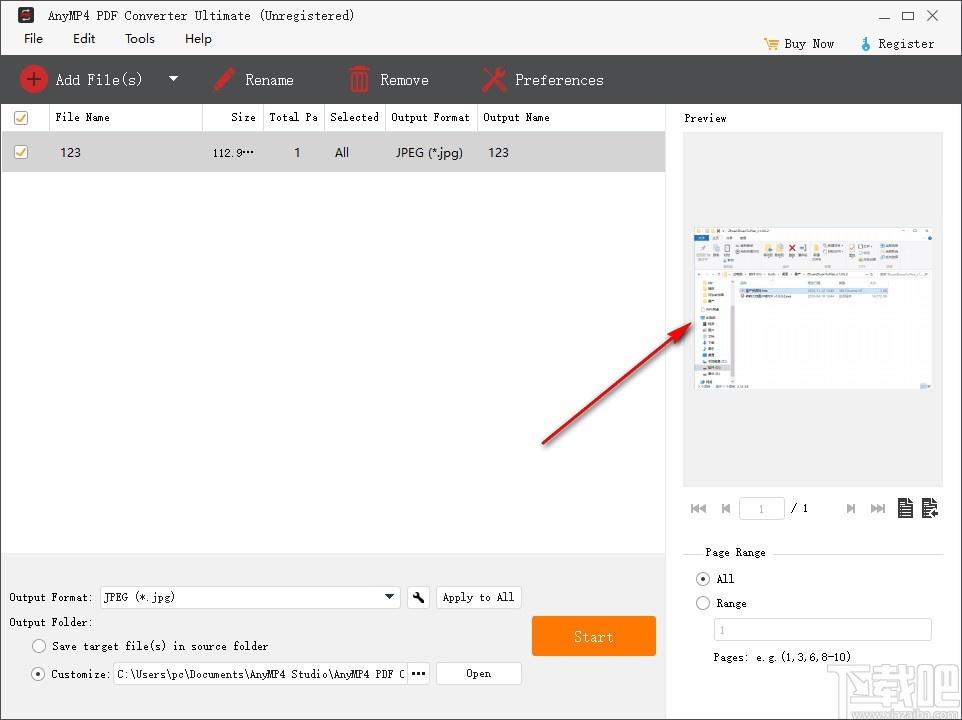Click the output name 123 cell
Image resolution: width=962 pixels, height=720 pixels.
(x=498, y=153)
